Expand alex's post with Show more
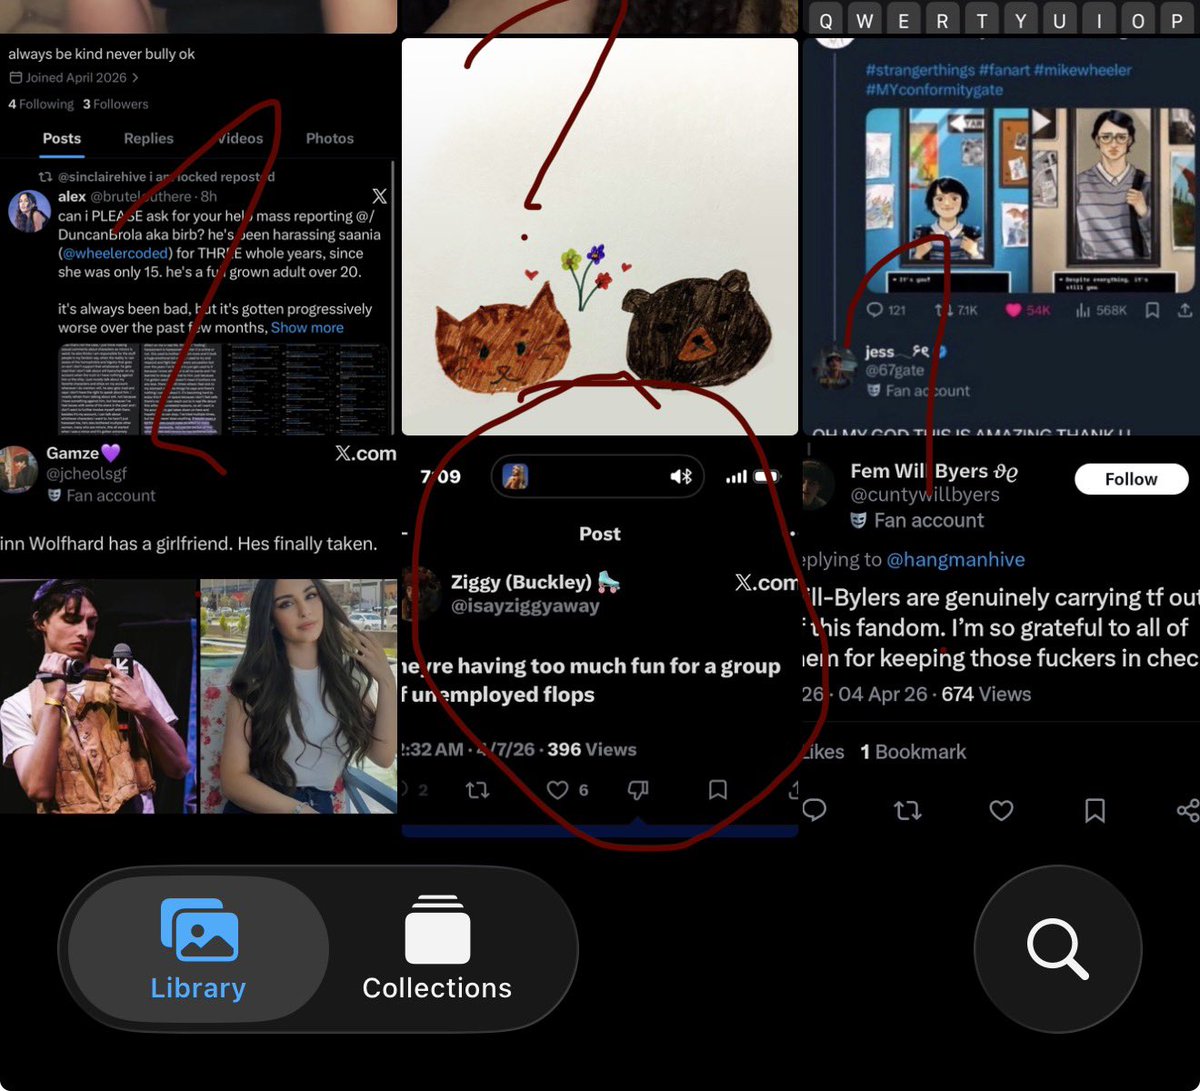1200x1091 pixels. [308, 327]
